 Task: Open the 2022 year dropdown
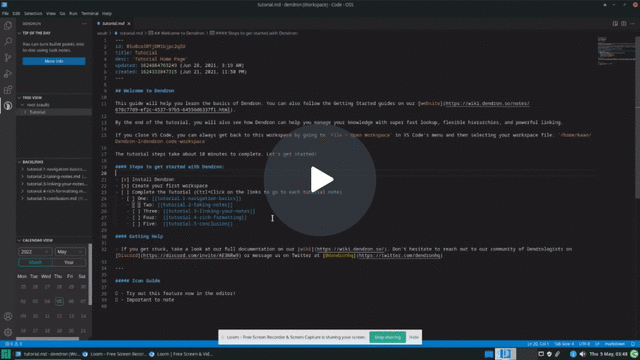point(35,252)
